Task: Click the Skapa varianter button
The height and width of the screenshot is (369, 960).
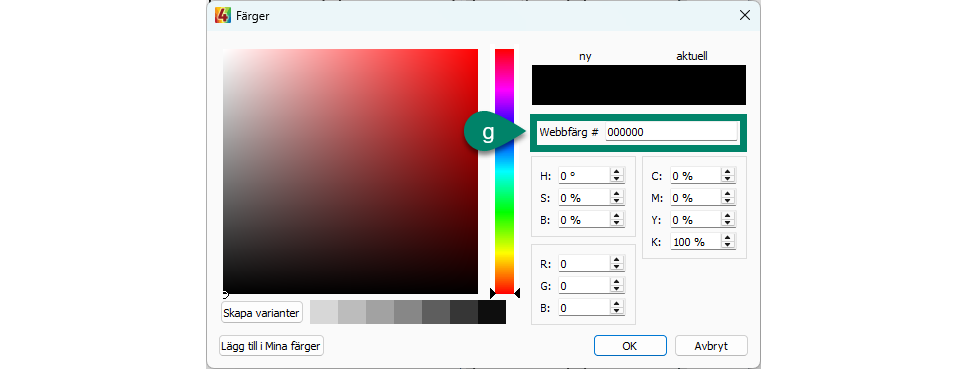Action: 261,313
